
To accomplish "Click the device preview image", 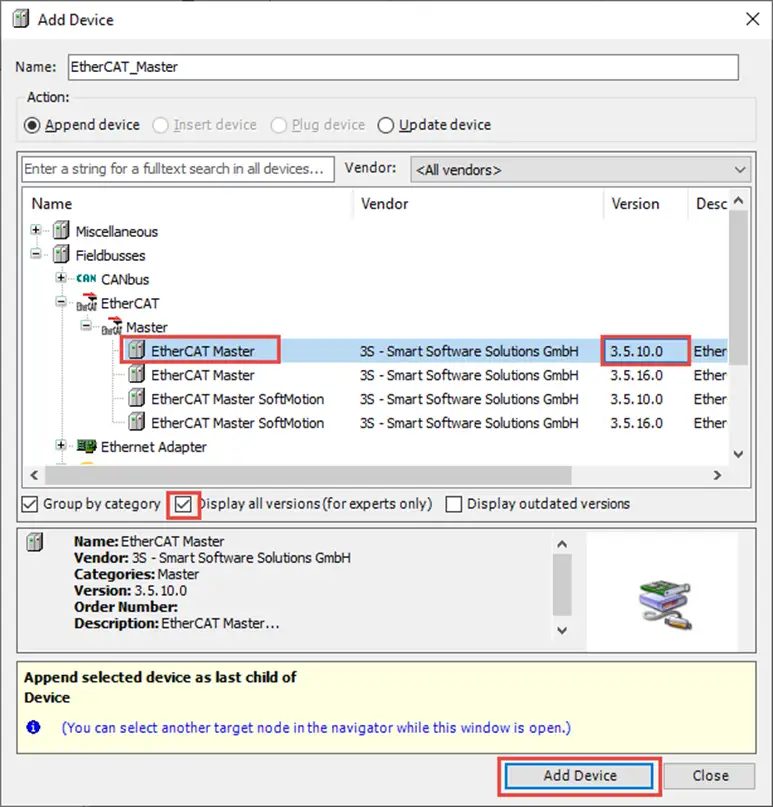I will click(x=664, y=604).
